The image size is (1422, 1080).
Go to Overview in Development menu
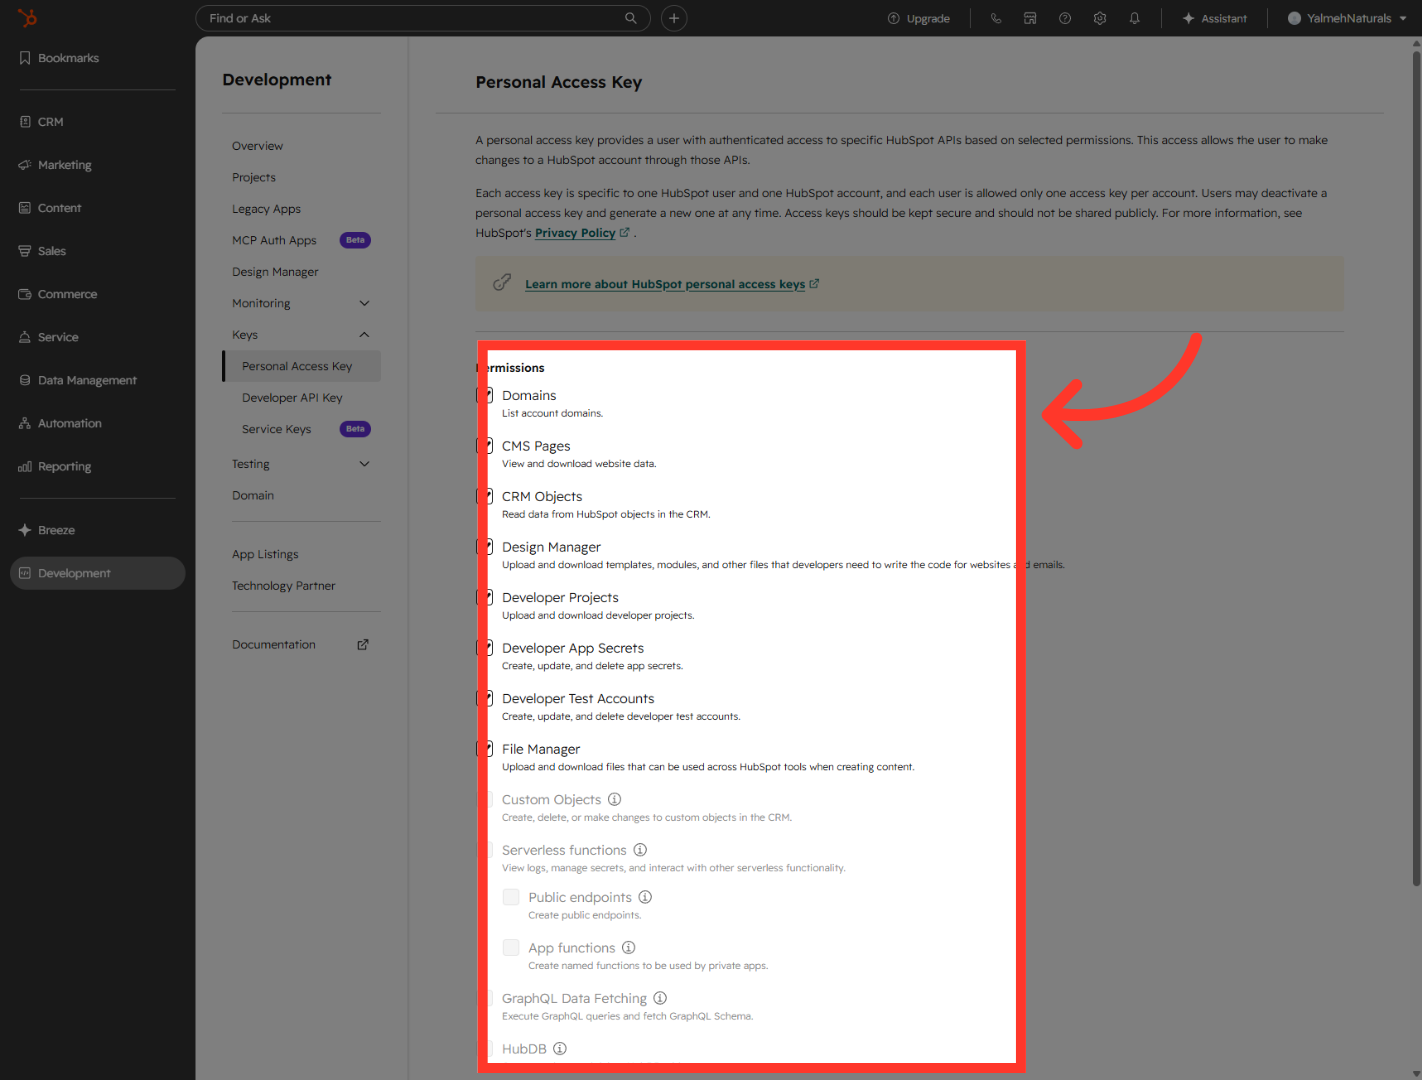click(258, 146)
